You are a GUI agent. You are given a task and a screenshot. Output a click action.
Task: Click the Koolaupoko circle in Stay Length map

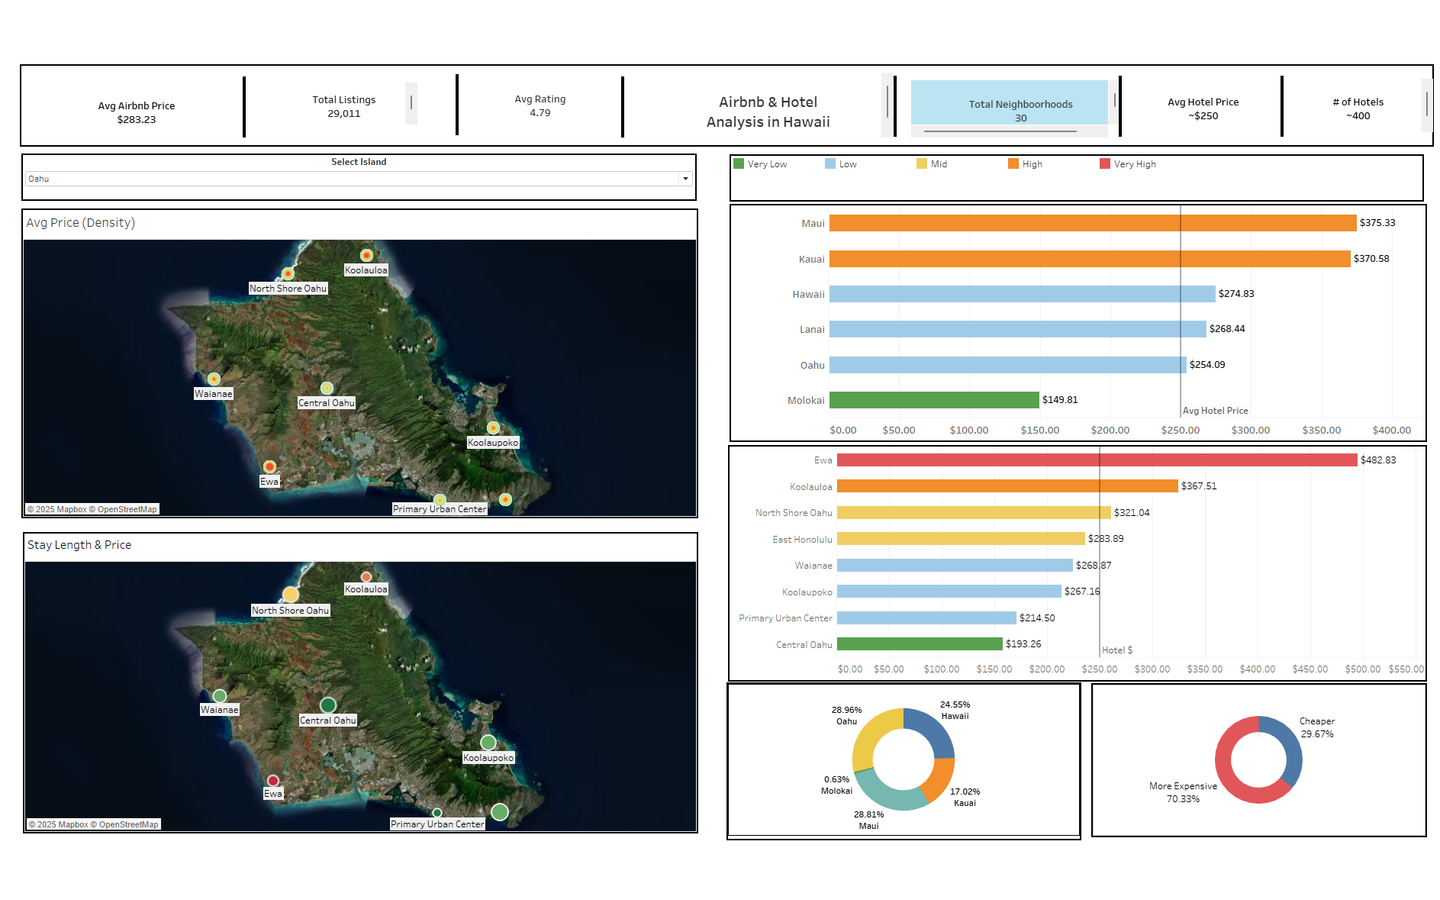[x=488, y=742]
